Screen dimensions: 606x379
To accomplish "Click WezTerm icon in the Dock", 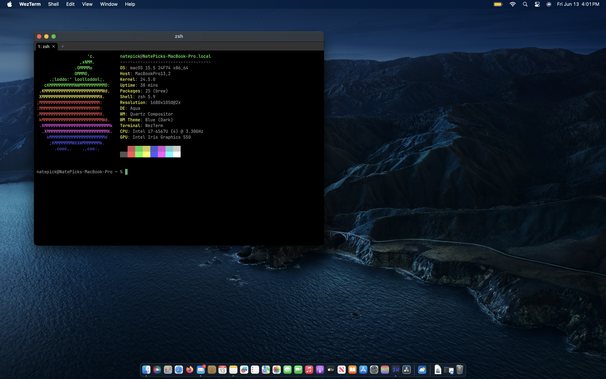I will pos(396,370).
